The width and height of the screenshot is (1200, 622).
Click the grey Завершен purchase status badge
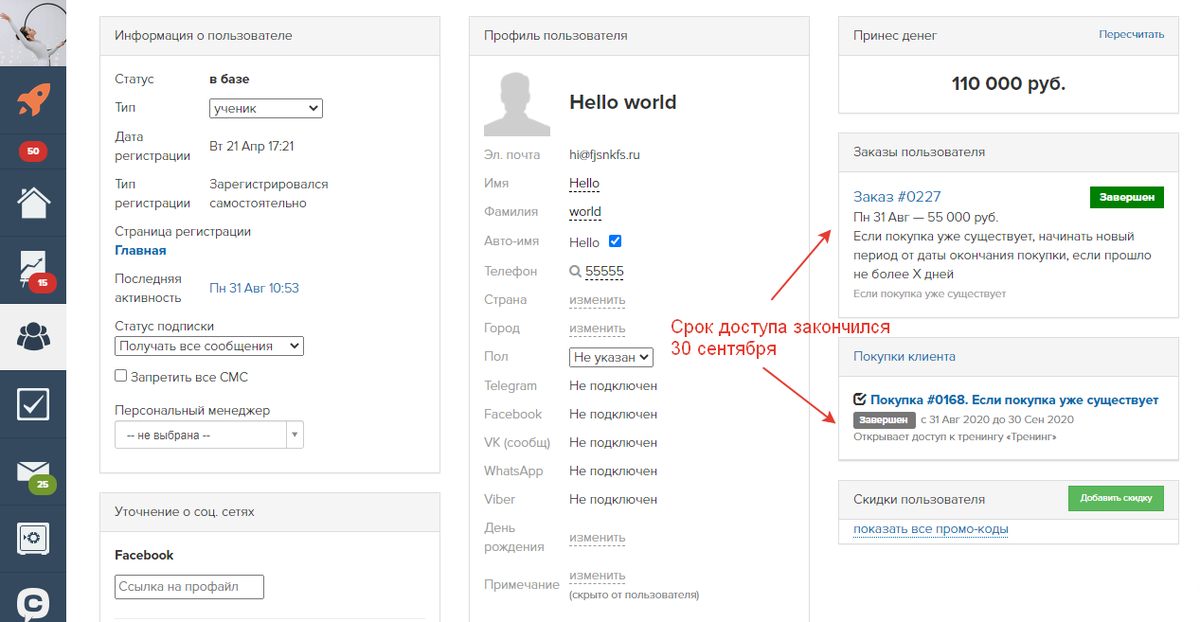[885, 420]
